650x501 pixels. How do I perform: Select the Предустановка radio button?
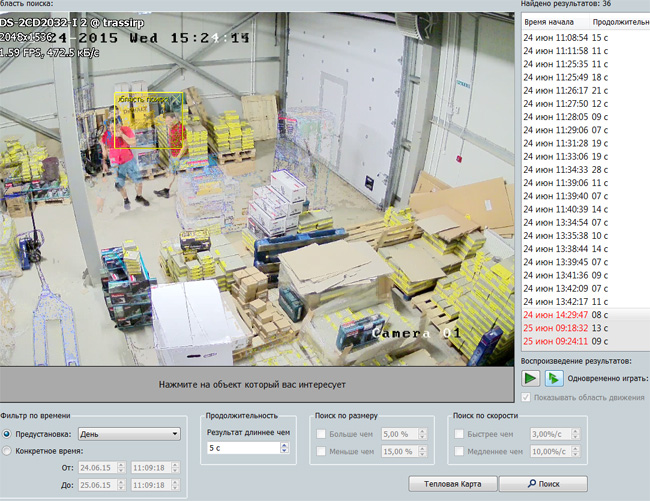click(8, 433)
